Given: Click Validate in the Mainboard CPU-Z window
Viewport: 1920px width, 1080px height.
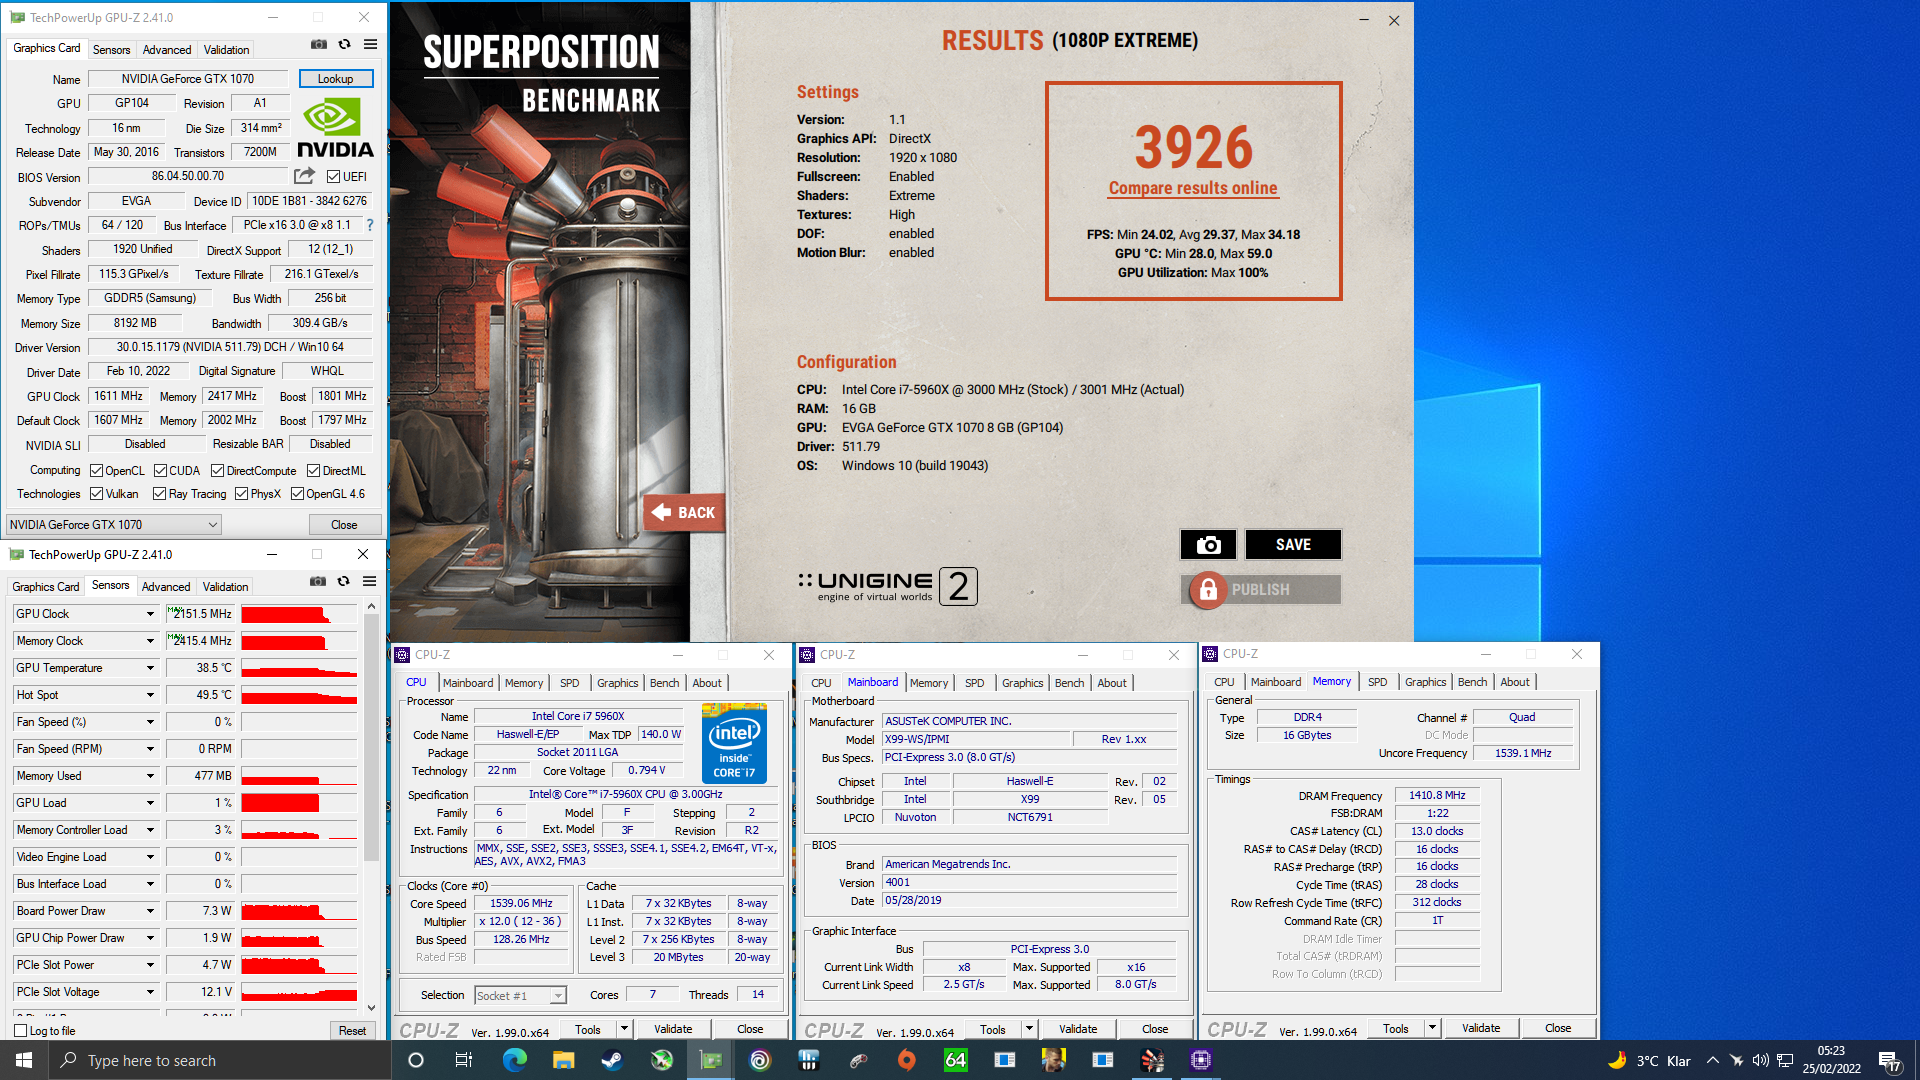Looking at the screenshot, I should point(1078,1029).
